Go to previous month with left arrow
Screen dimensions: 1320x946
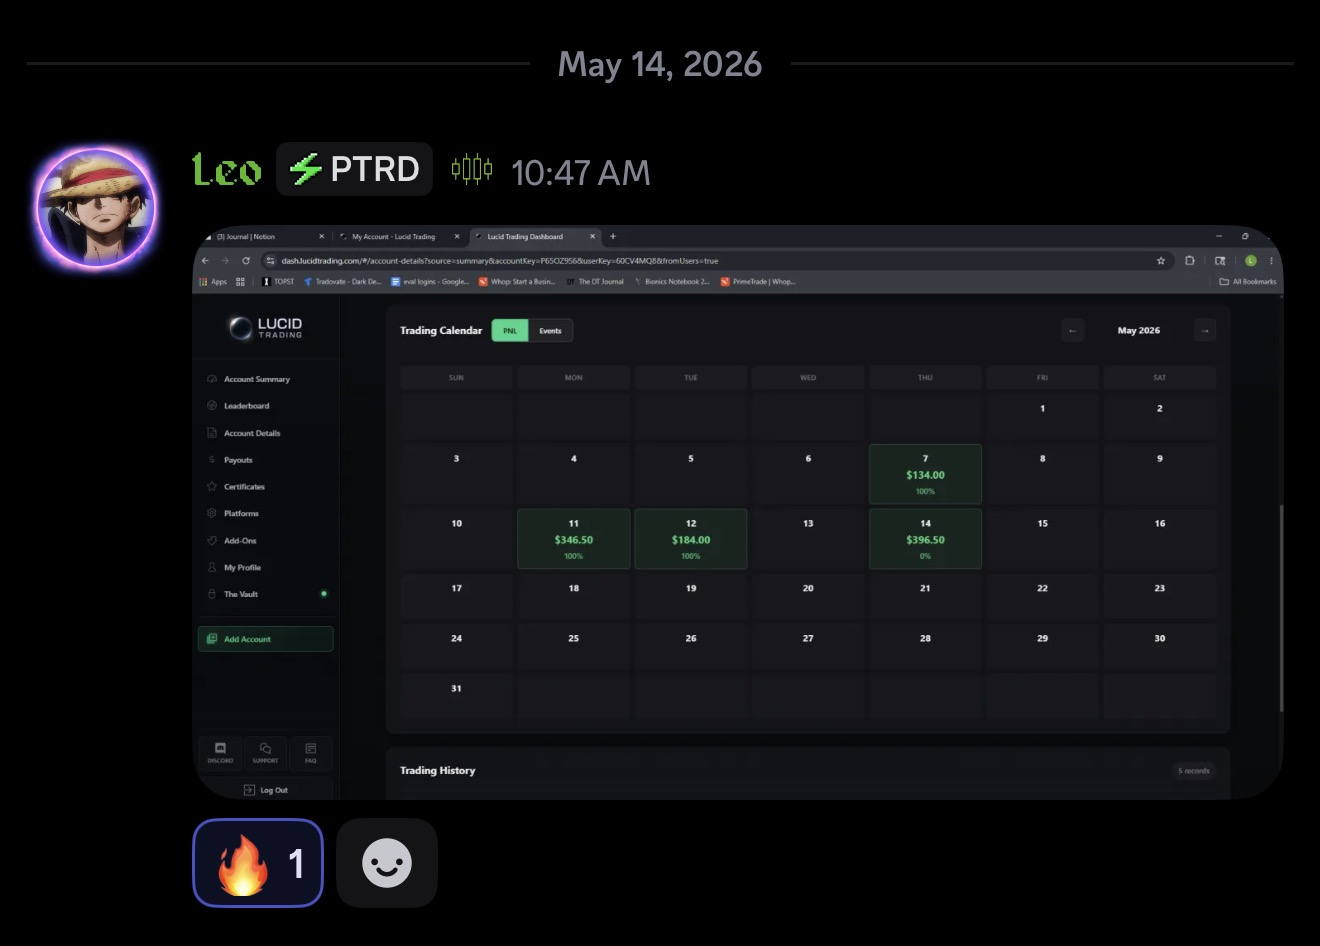coord(1073,330)
